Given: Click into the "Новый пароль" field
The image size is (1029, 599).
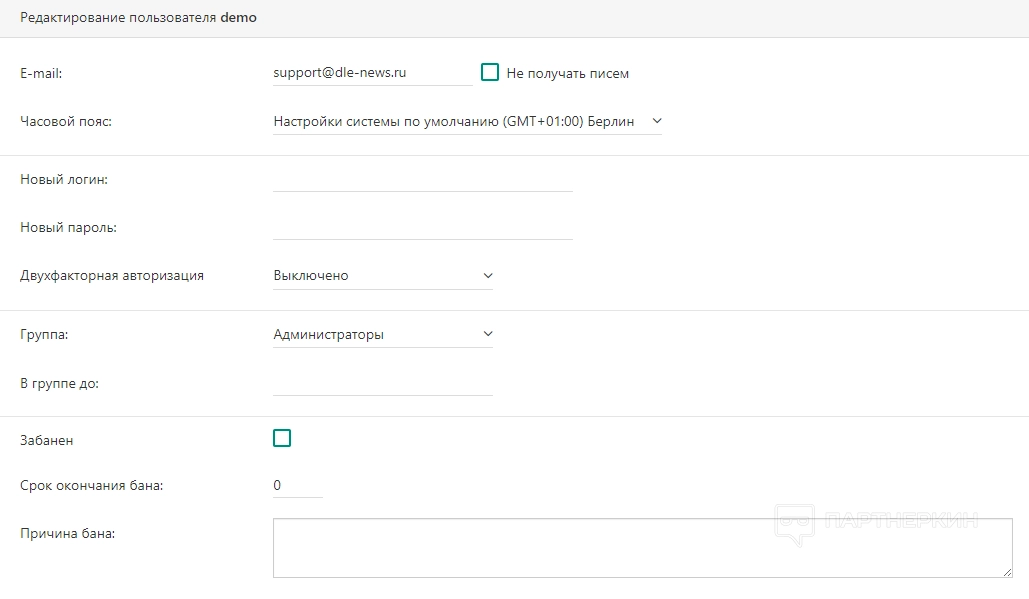Looking at the screenshot, I should (422, 227).
